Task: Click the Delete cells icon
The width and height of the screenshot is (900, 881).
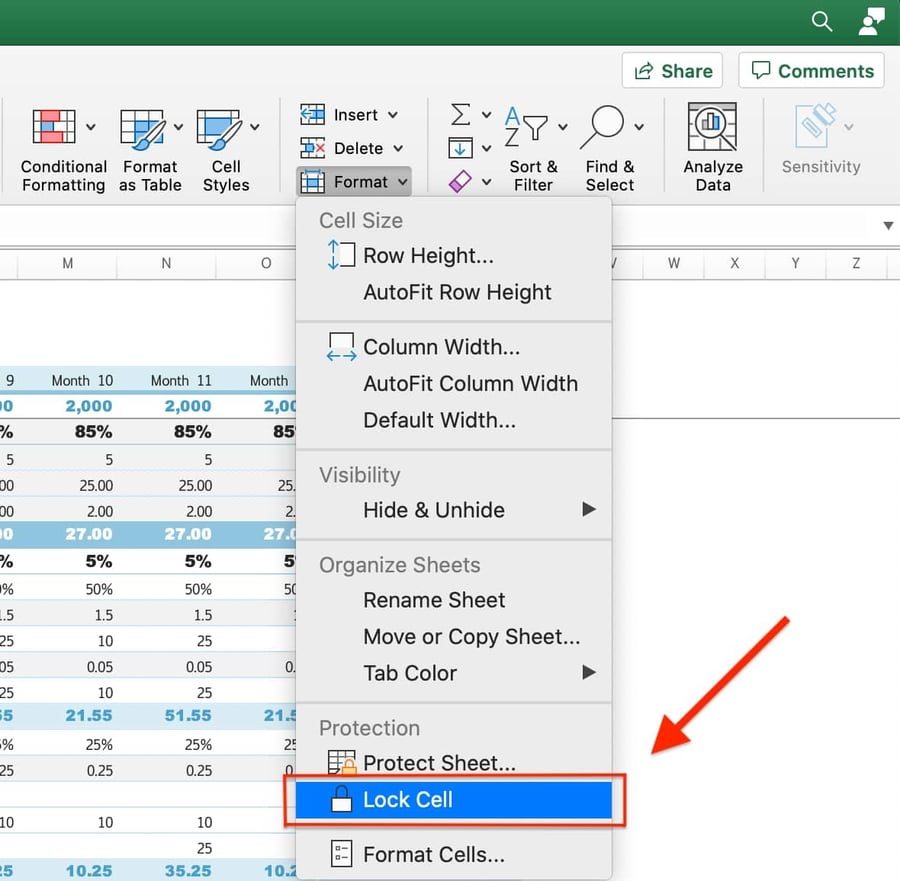Action: click(x=312, y=148)
